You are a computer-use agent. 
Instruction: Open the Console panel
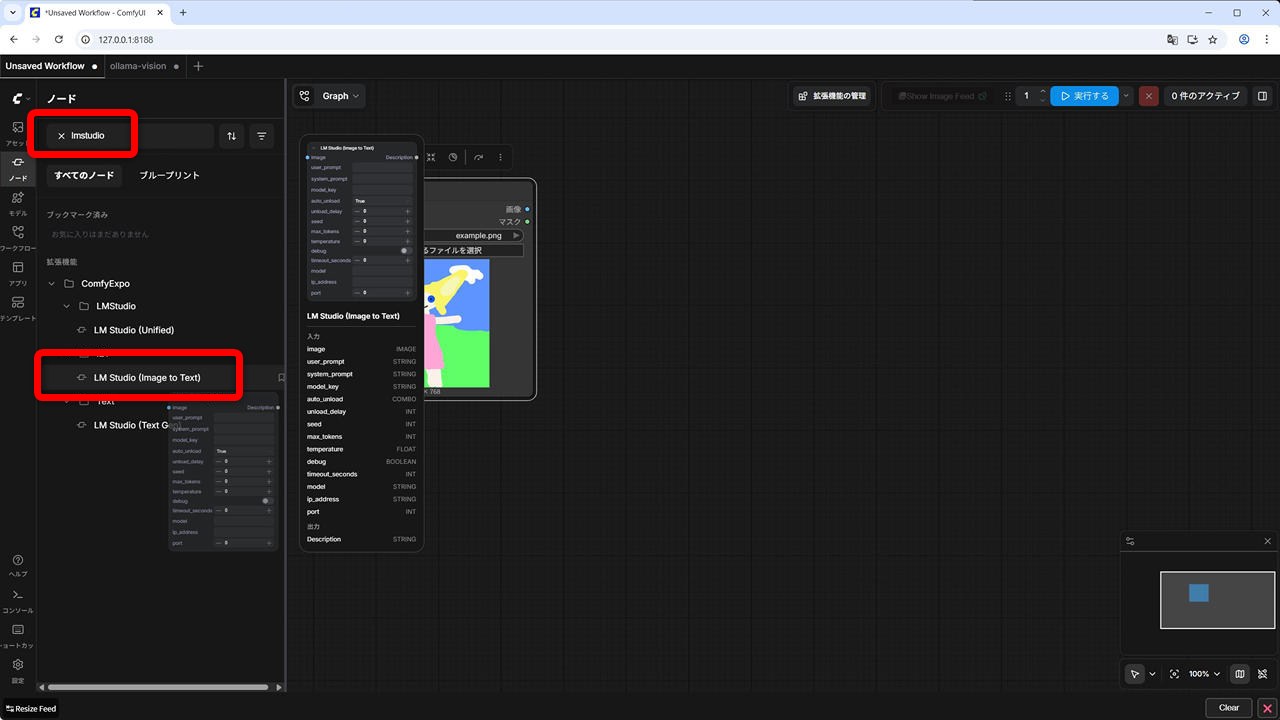click(18, 600)
